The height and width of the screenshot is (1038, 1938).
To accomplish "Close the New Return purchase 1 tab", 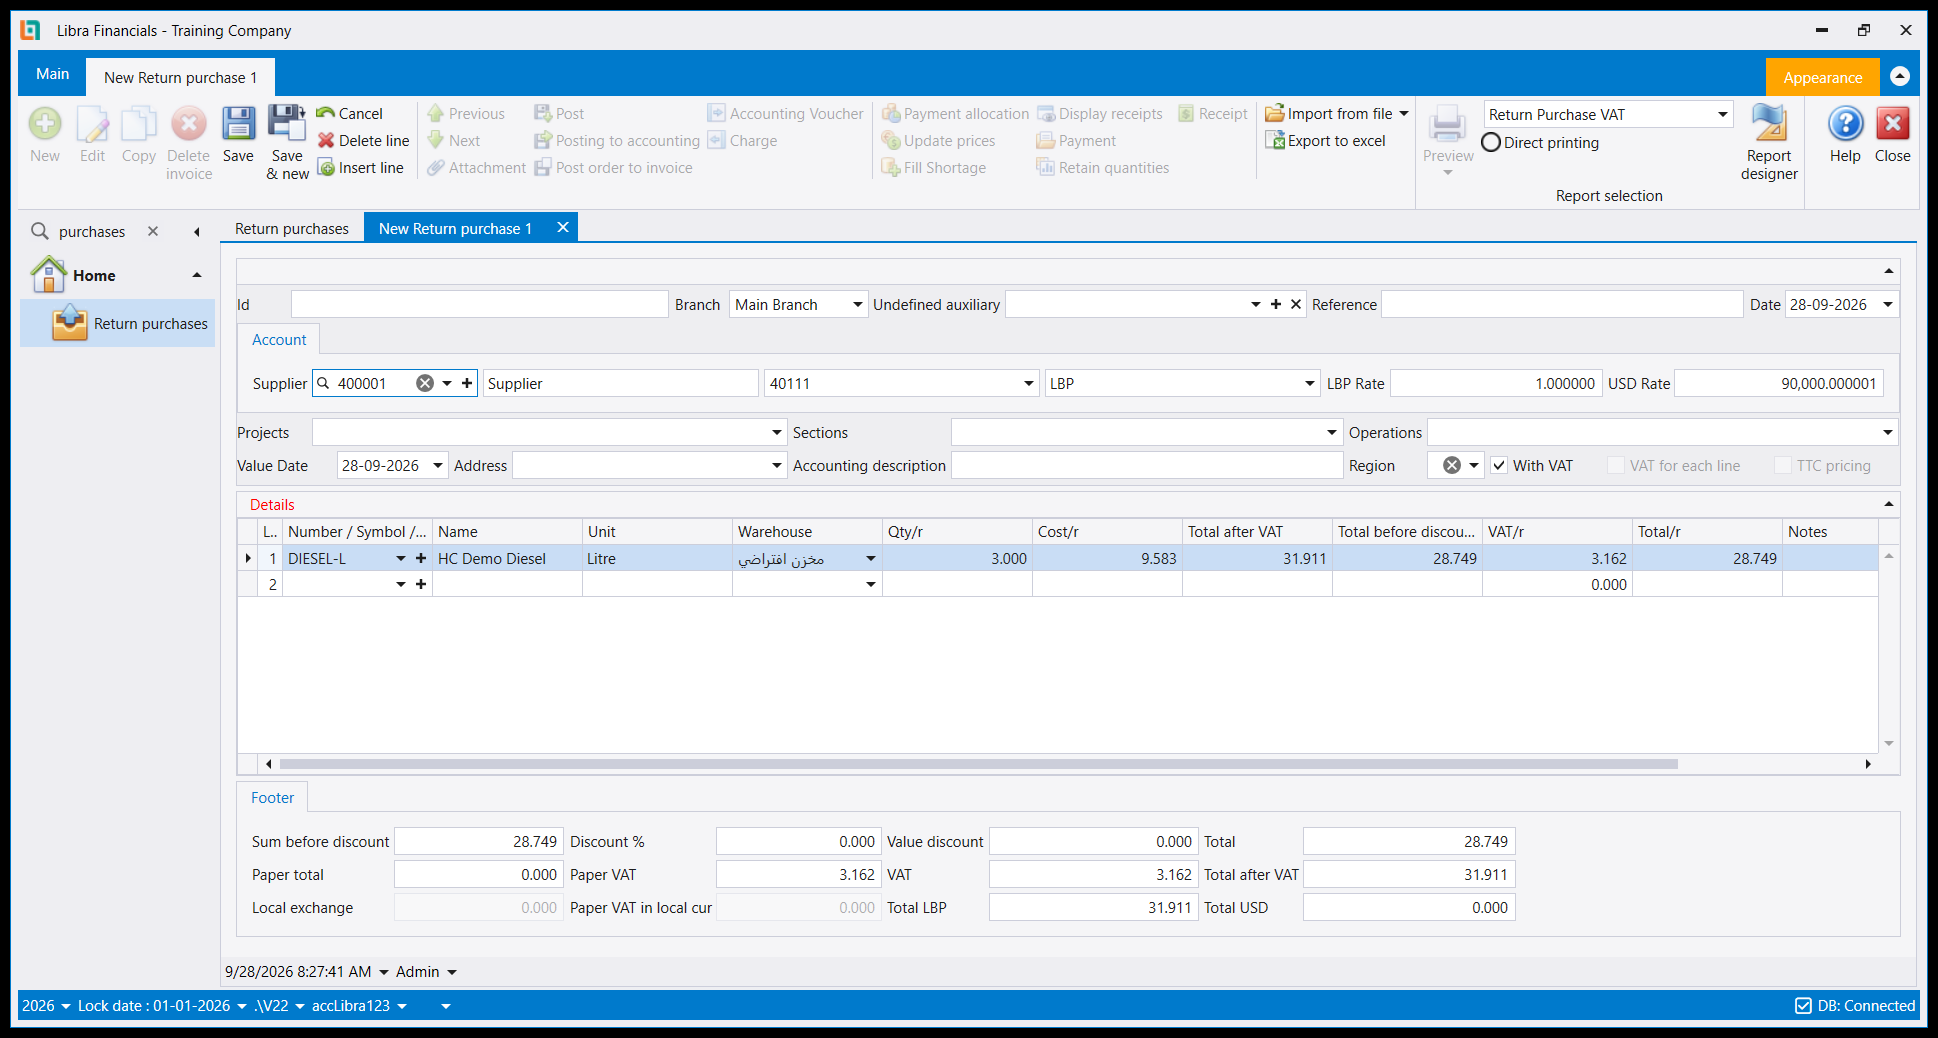I will 563,227.
